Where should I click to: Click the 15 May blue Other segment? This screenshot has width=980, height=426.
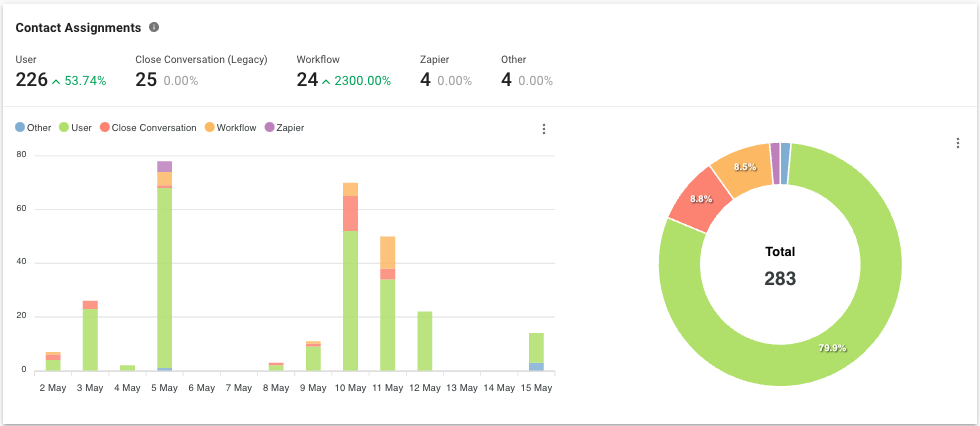coord(536,367)
